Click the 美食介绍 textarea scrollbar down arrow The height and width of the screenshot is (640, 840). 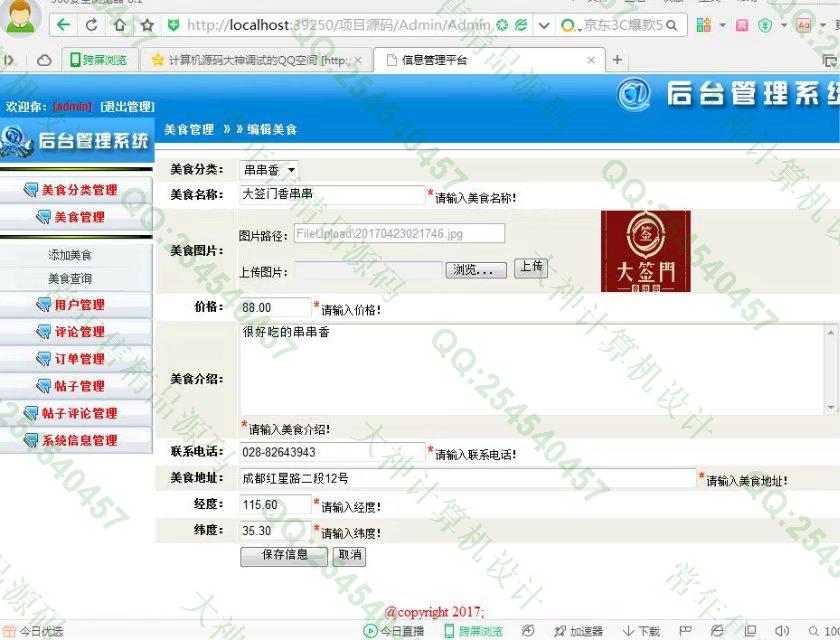829,407
